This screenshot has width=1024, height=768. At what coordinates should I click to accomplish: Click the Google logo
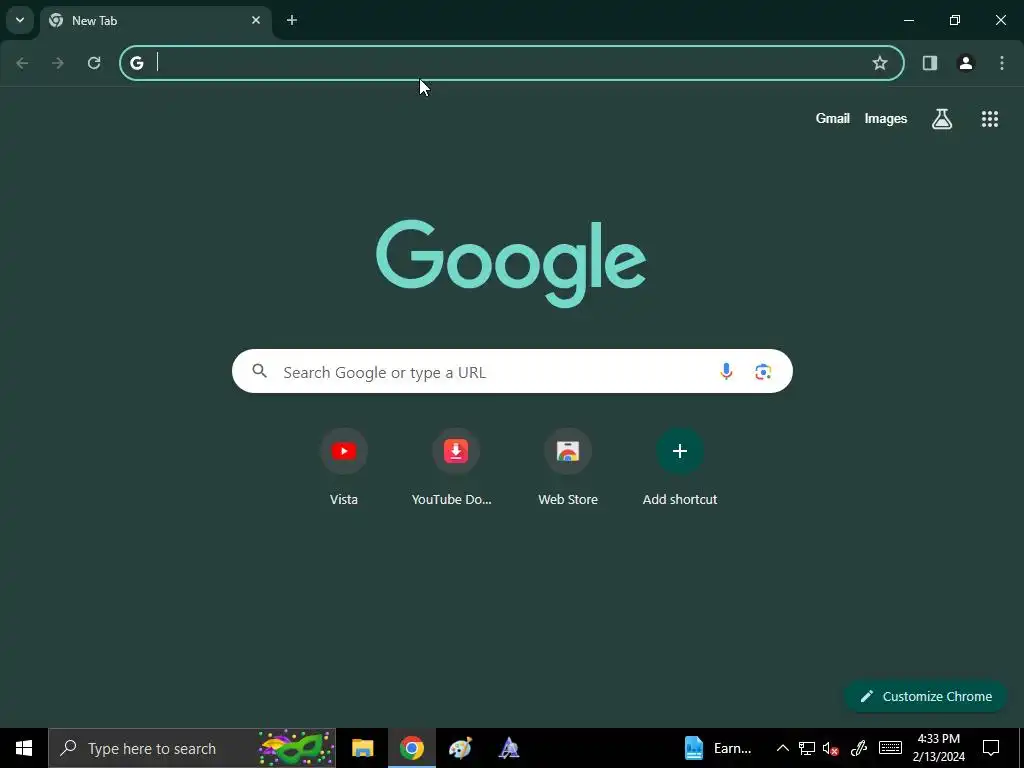point(511,263)
